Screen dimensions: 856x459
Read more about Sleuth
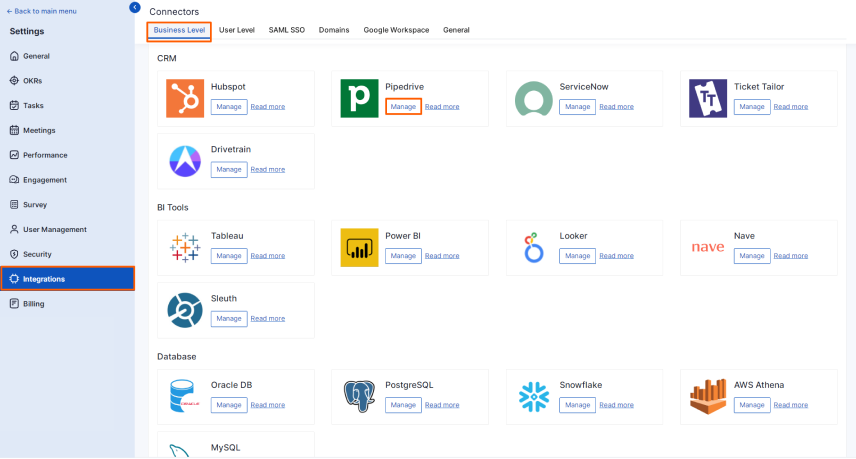click(268, 319)
